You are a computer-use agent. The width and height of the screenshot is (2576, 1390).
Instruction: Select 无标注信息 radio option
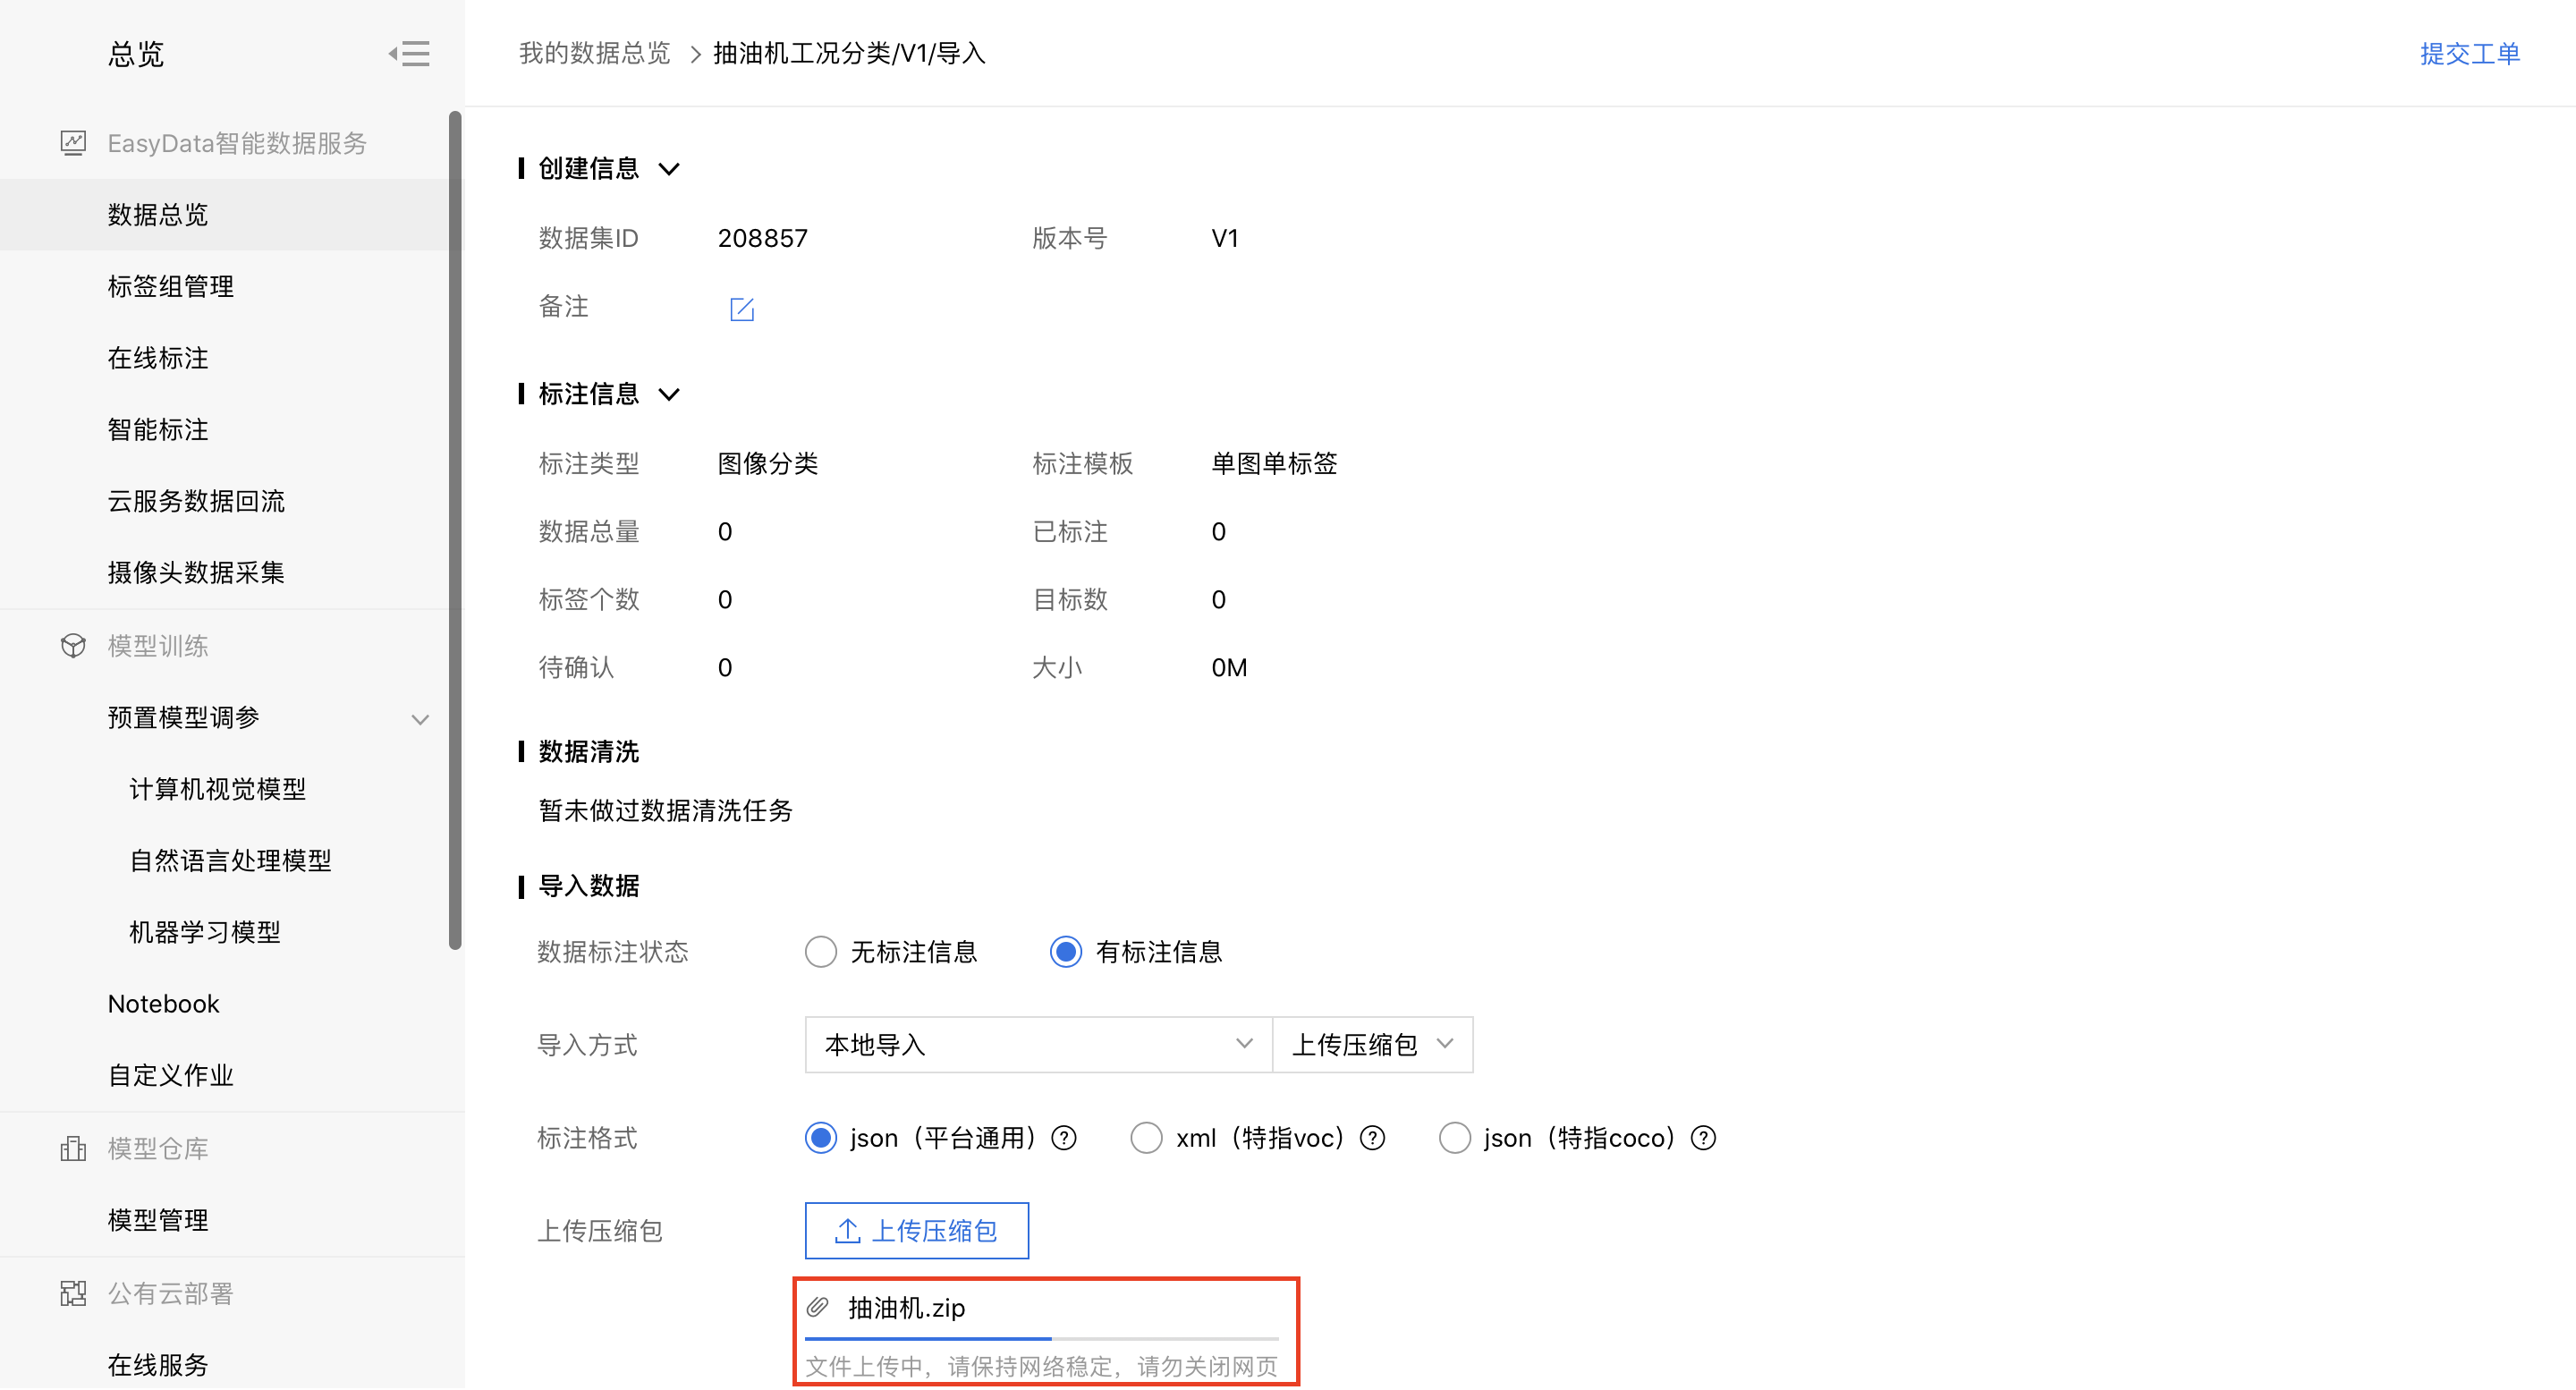click(821, 952)
